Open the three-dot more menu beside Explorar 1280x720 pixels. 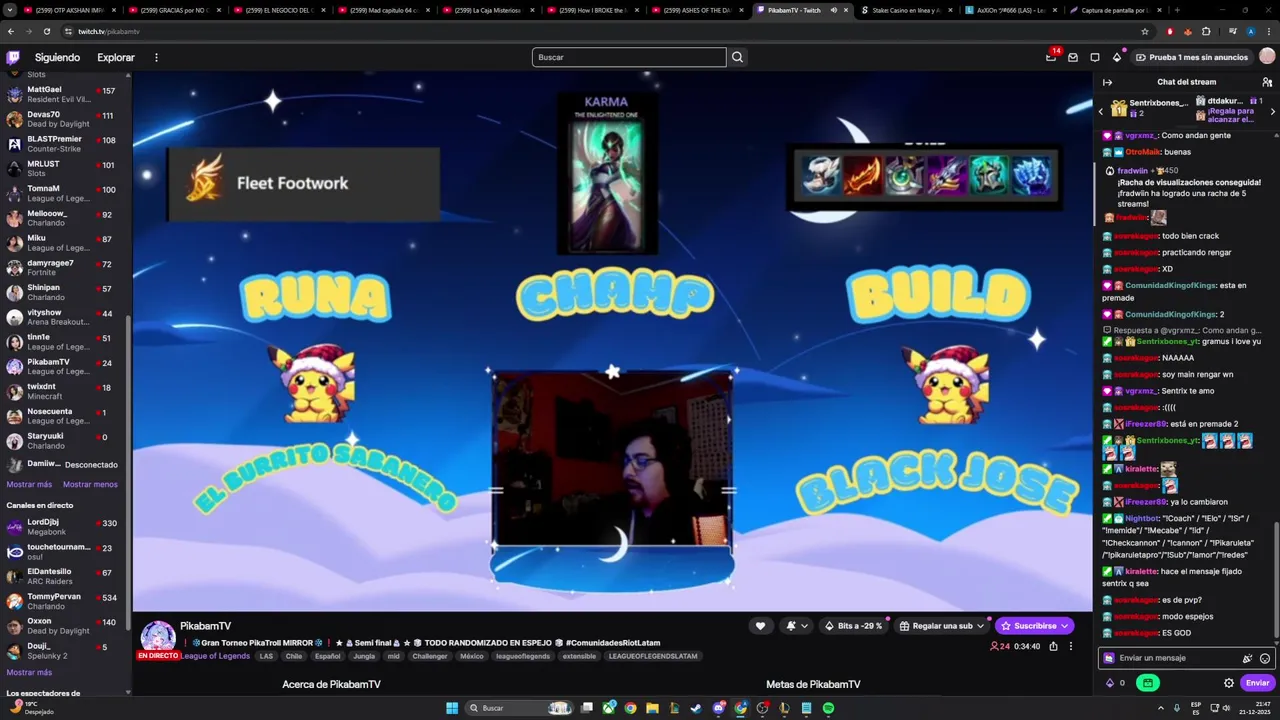coord(156,57)
